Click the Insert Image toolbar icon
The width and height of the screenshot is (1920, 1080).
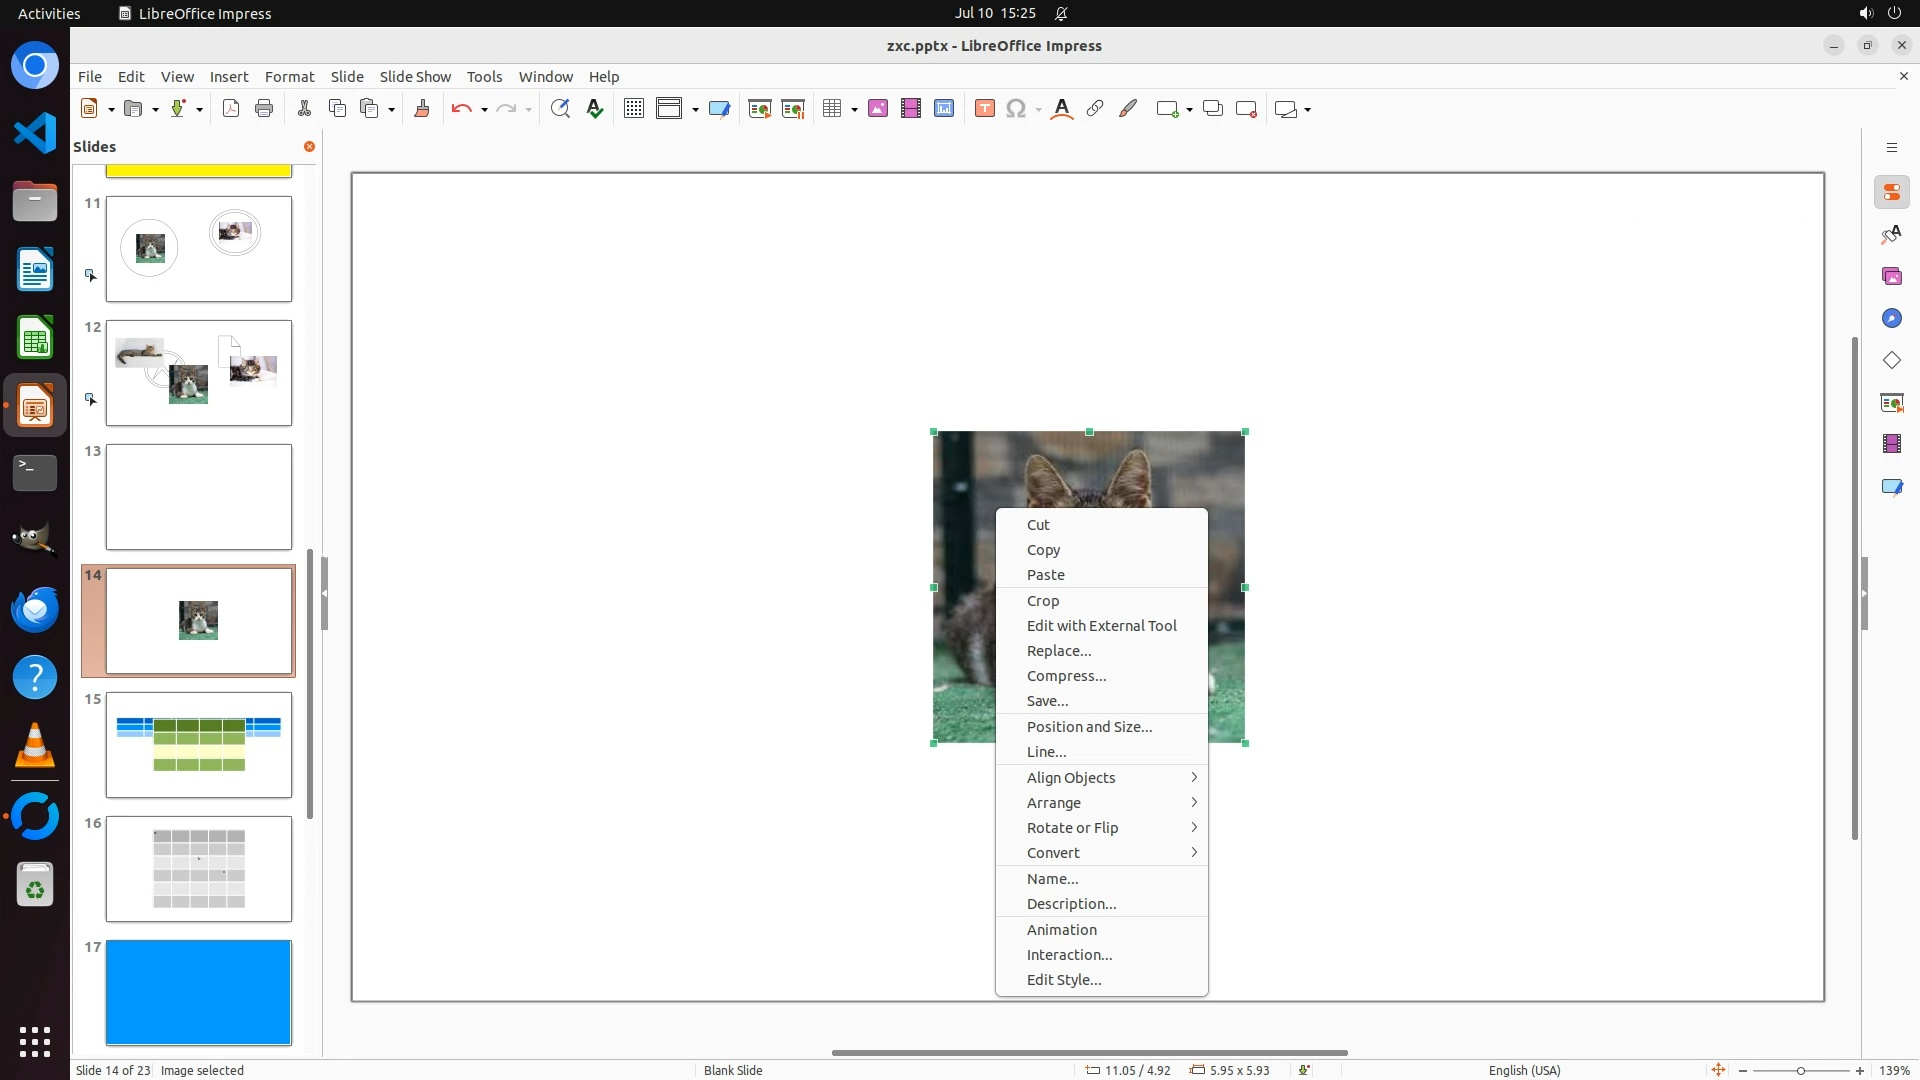tap(878, 109)
